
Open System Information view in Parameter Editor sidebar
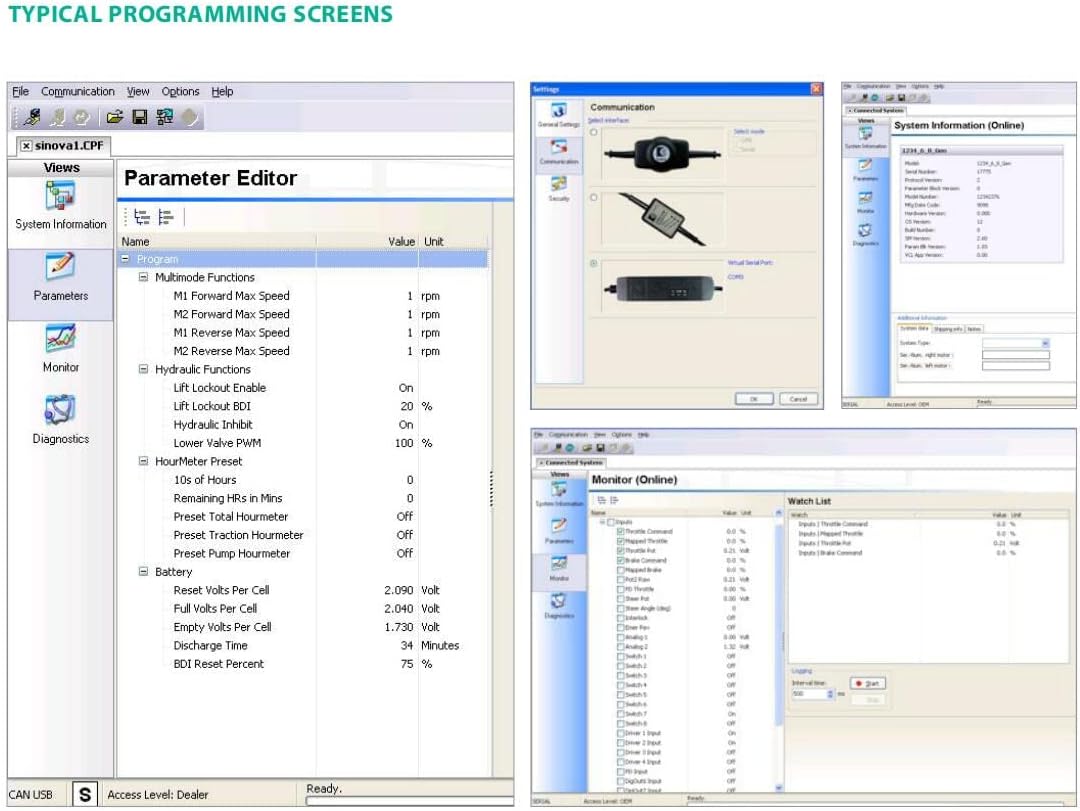pyautogui.click(x=60, y=204)
